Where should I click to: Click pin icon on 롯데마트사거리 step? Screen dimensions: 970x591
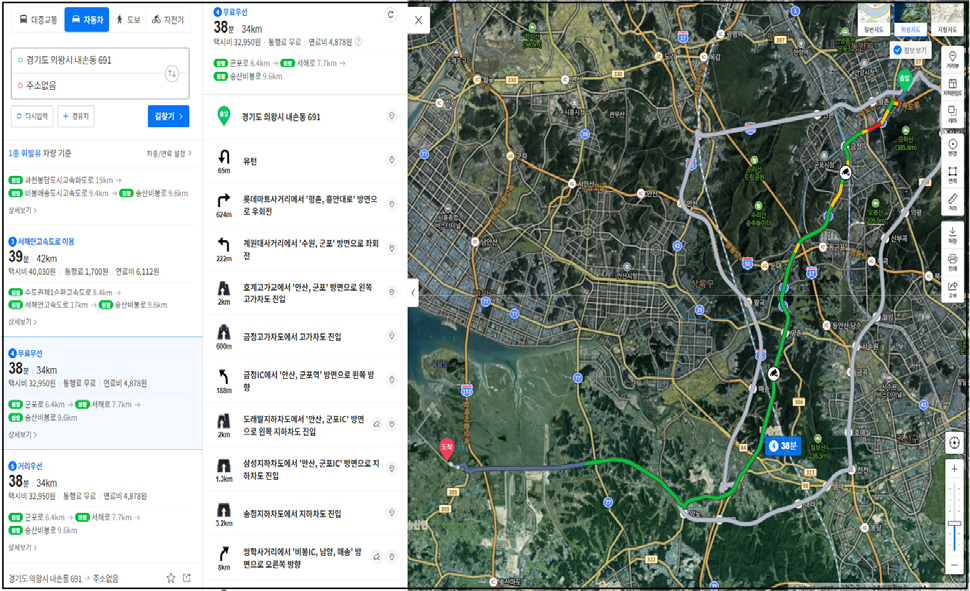click(x=392, y=204)
